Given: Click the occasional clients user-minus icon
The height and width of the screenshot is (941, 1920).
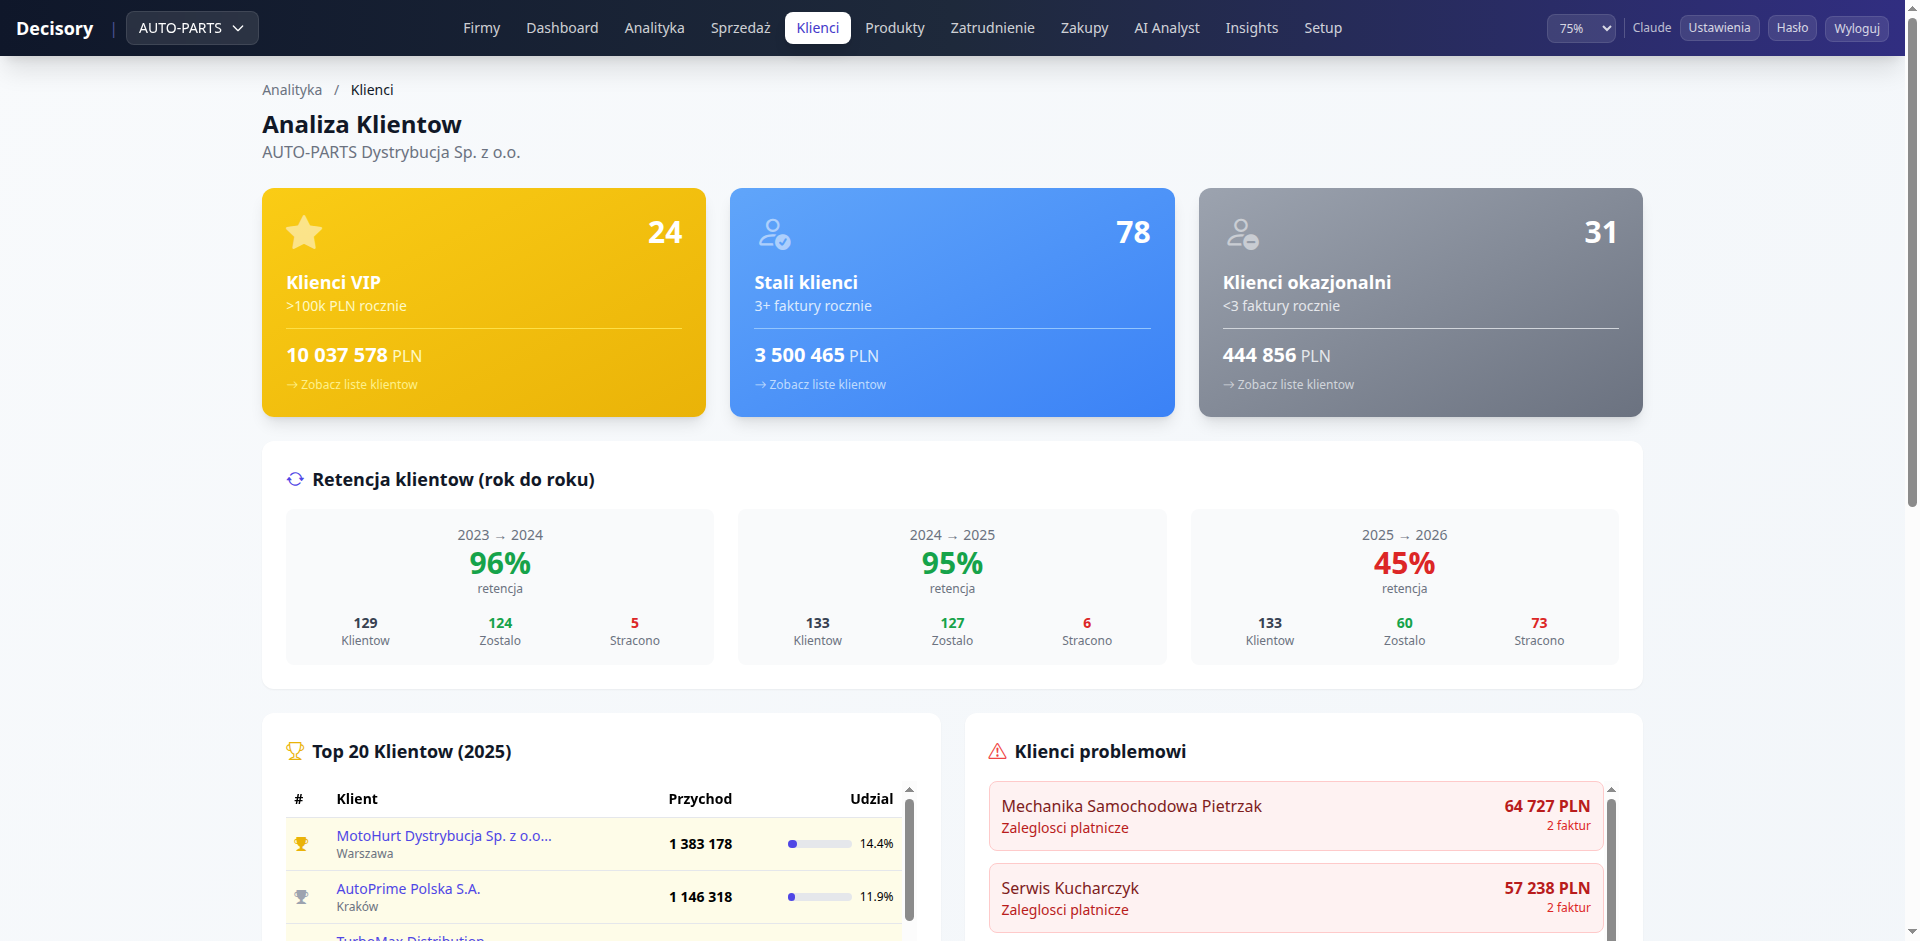Looking at the screenshot, I should [1242, 234].
